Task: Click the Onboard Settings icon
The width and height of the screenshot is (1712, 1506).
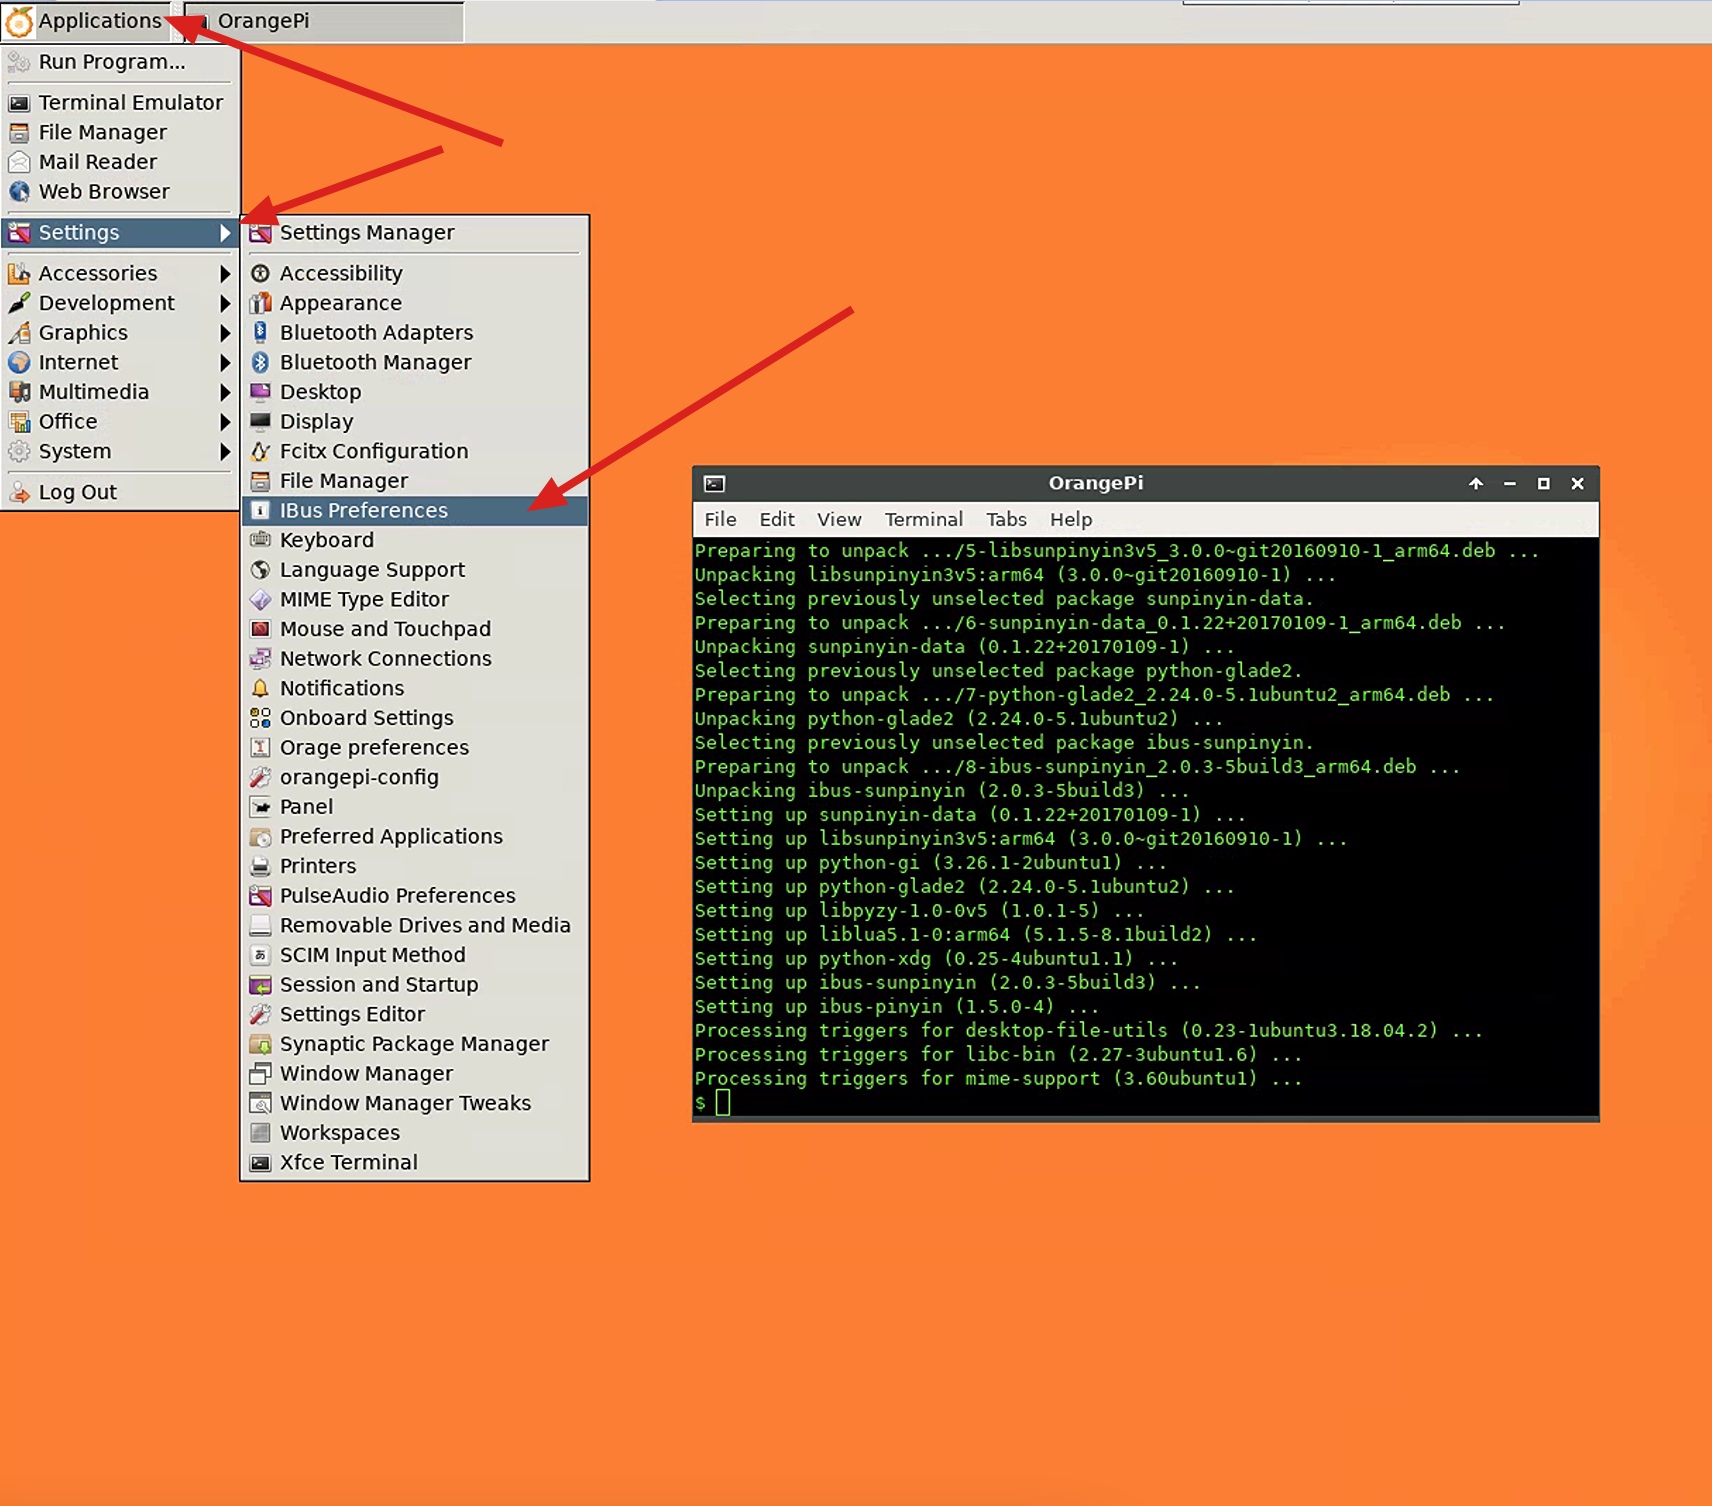Action: tap(260, 718)
